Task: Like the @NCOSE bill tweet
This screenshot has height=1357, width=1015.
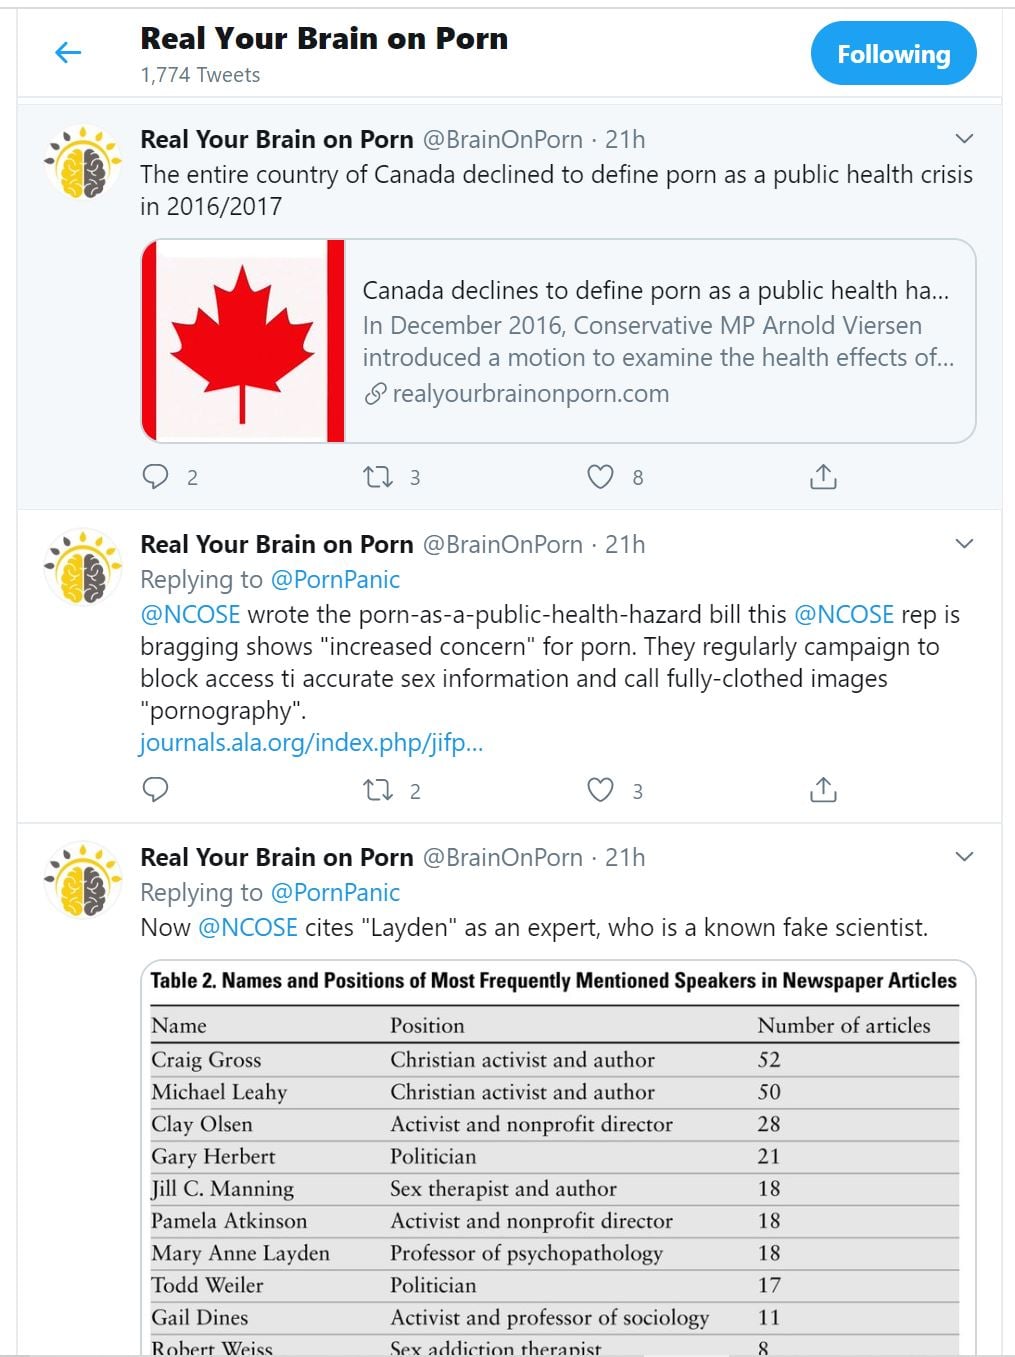Action: 600,790
